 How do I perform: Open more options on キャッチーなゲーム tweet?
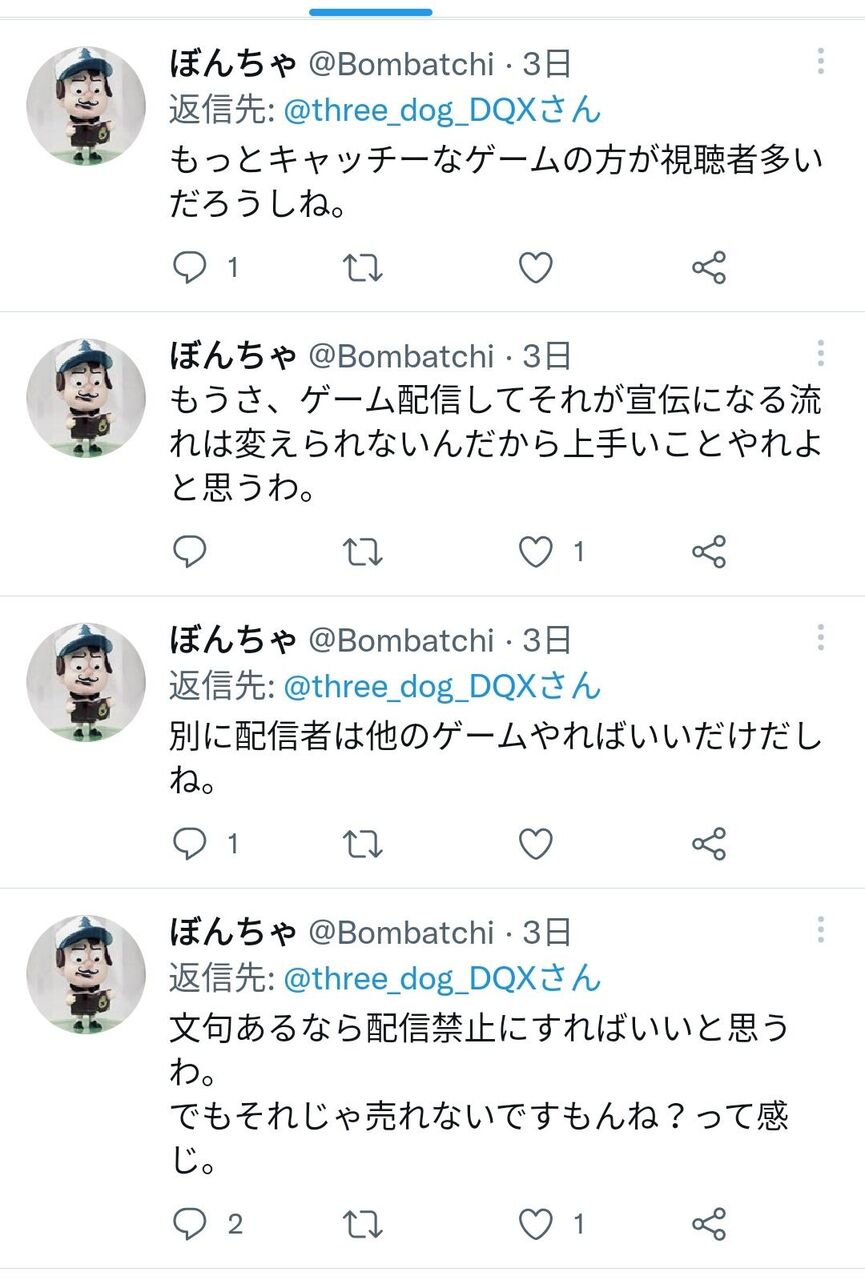tap(820, 62)
